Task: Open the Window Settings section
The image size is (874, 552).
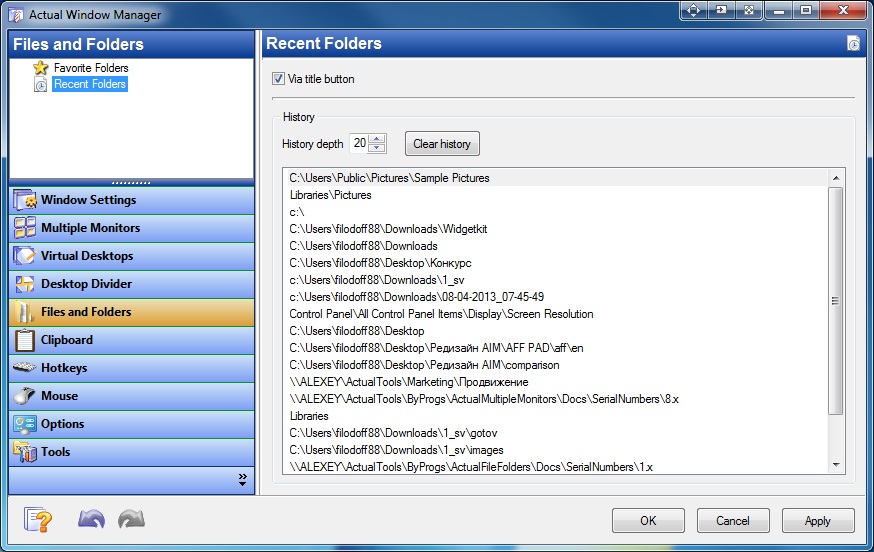Action: 132,200
